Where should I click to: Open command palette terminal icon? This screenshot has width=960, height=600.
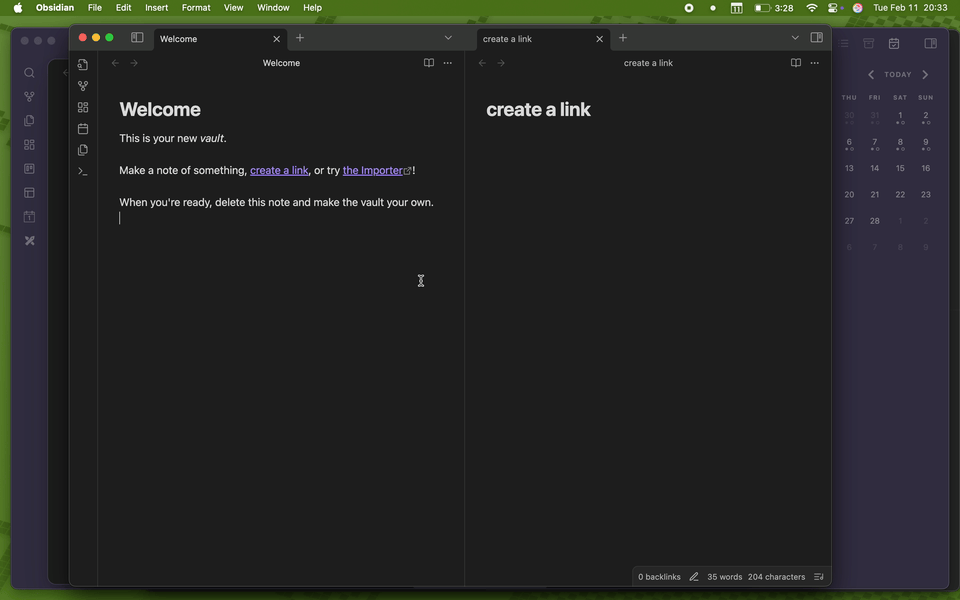pos(83,172)
